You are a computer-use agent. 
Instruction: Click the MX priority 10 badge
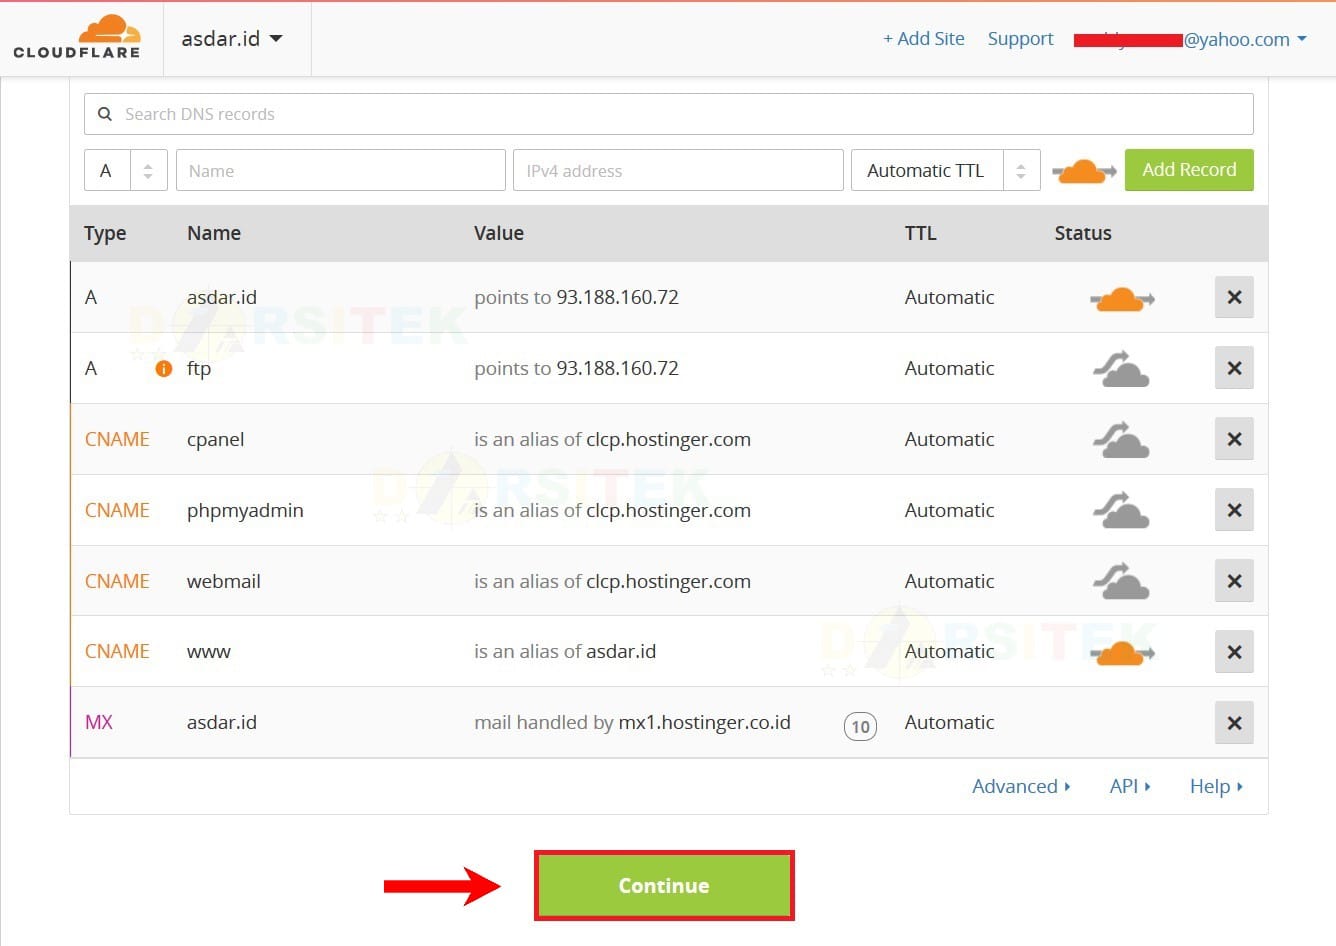(x=860, y=727)
